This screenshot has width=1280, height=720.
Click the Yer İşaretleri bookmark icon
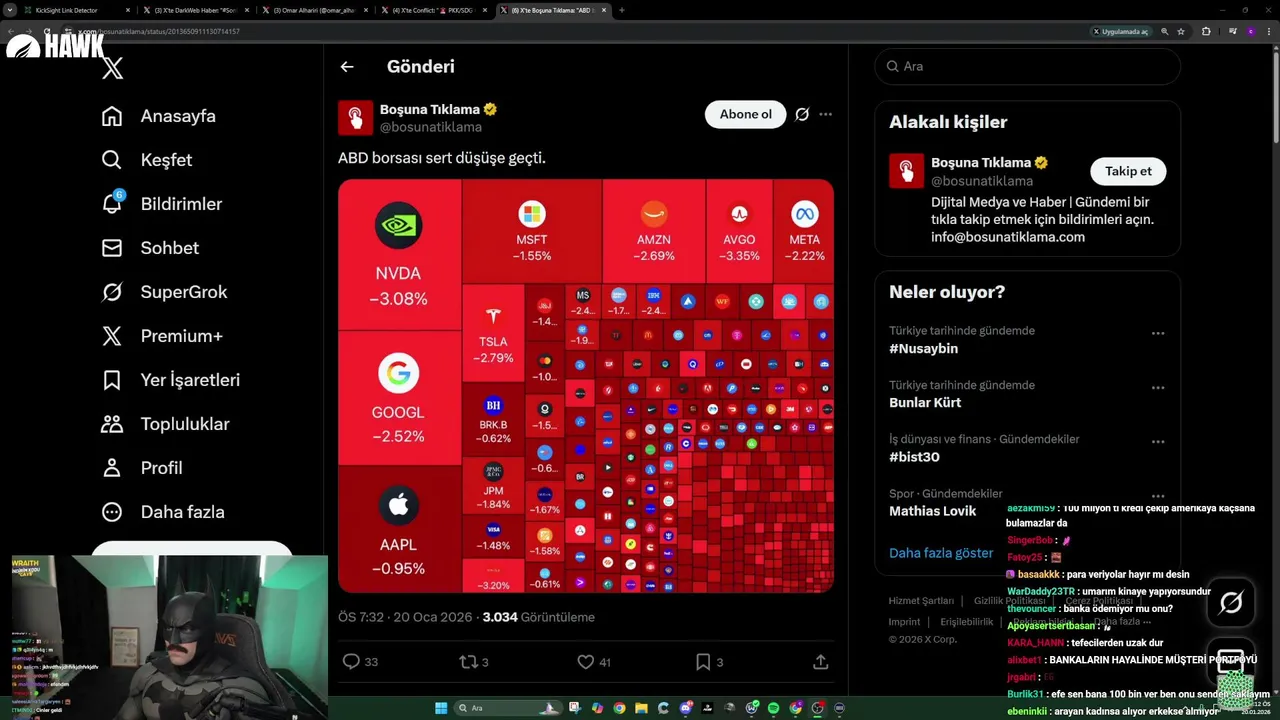pyautogui.click(x=112, y=380)
